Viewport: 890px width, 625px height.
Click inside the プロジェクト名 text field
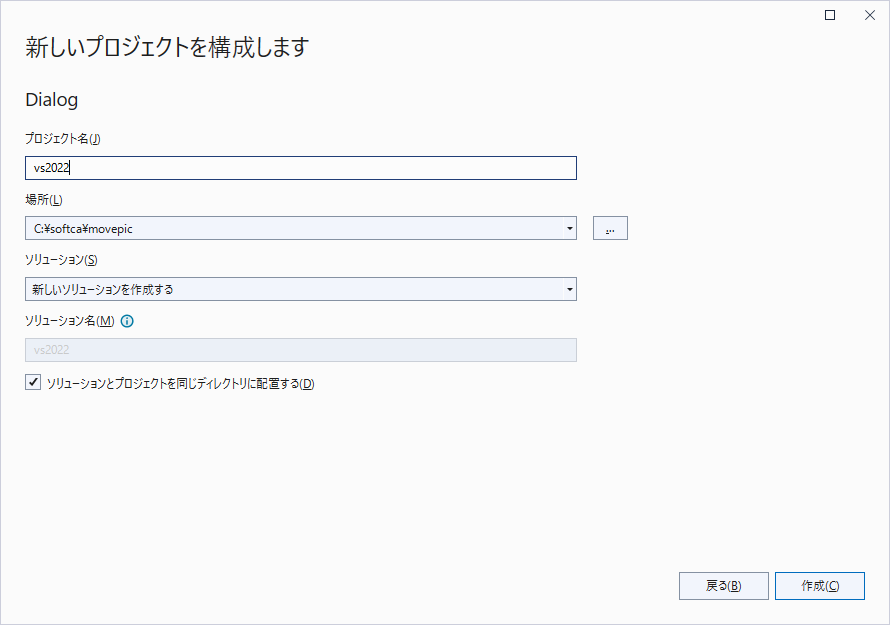tap(300, 168)
